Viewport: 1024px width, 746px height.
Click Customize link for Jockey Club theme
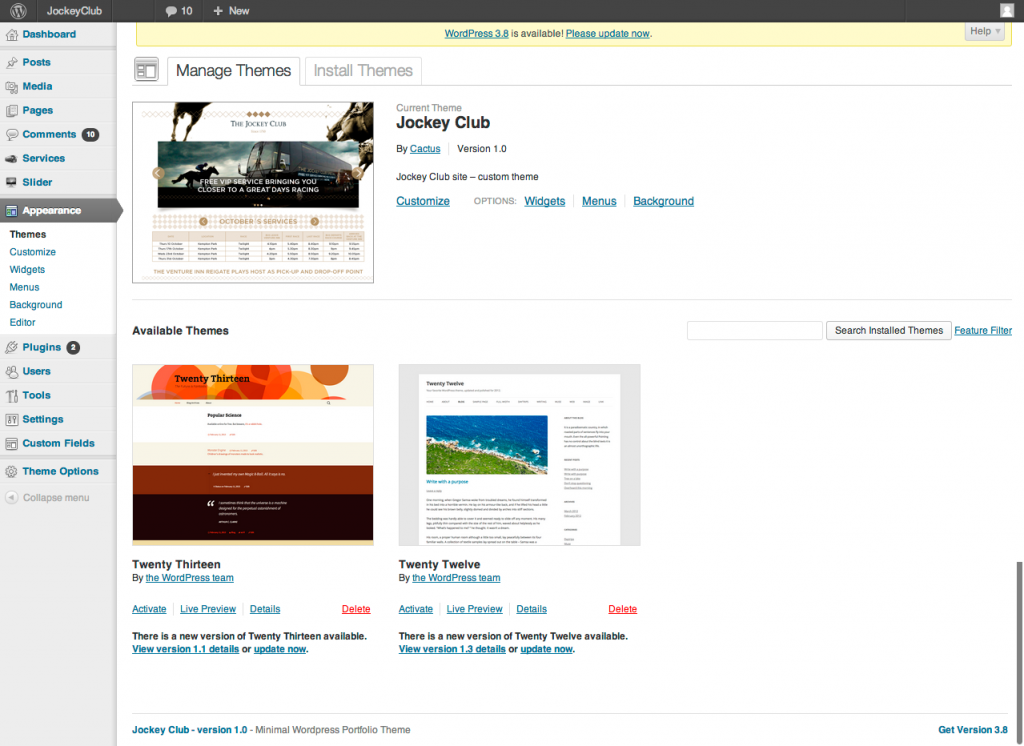pyautogui.click(x=423, y=201)
